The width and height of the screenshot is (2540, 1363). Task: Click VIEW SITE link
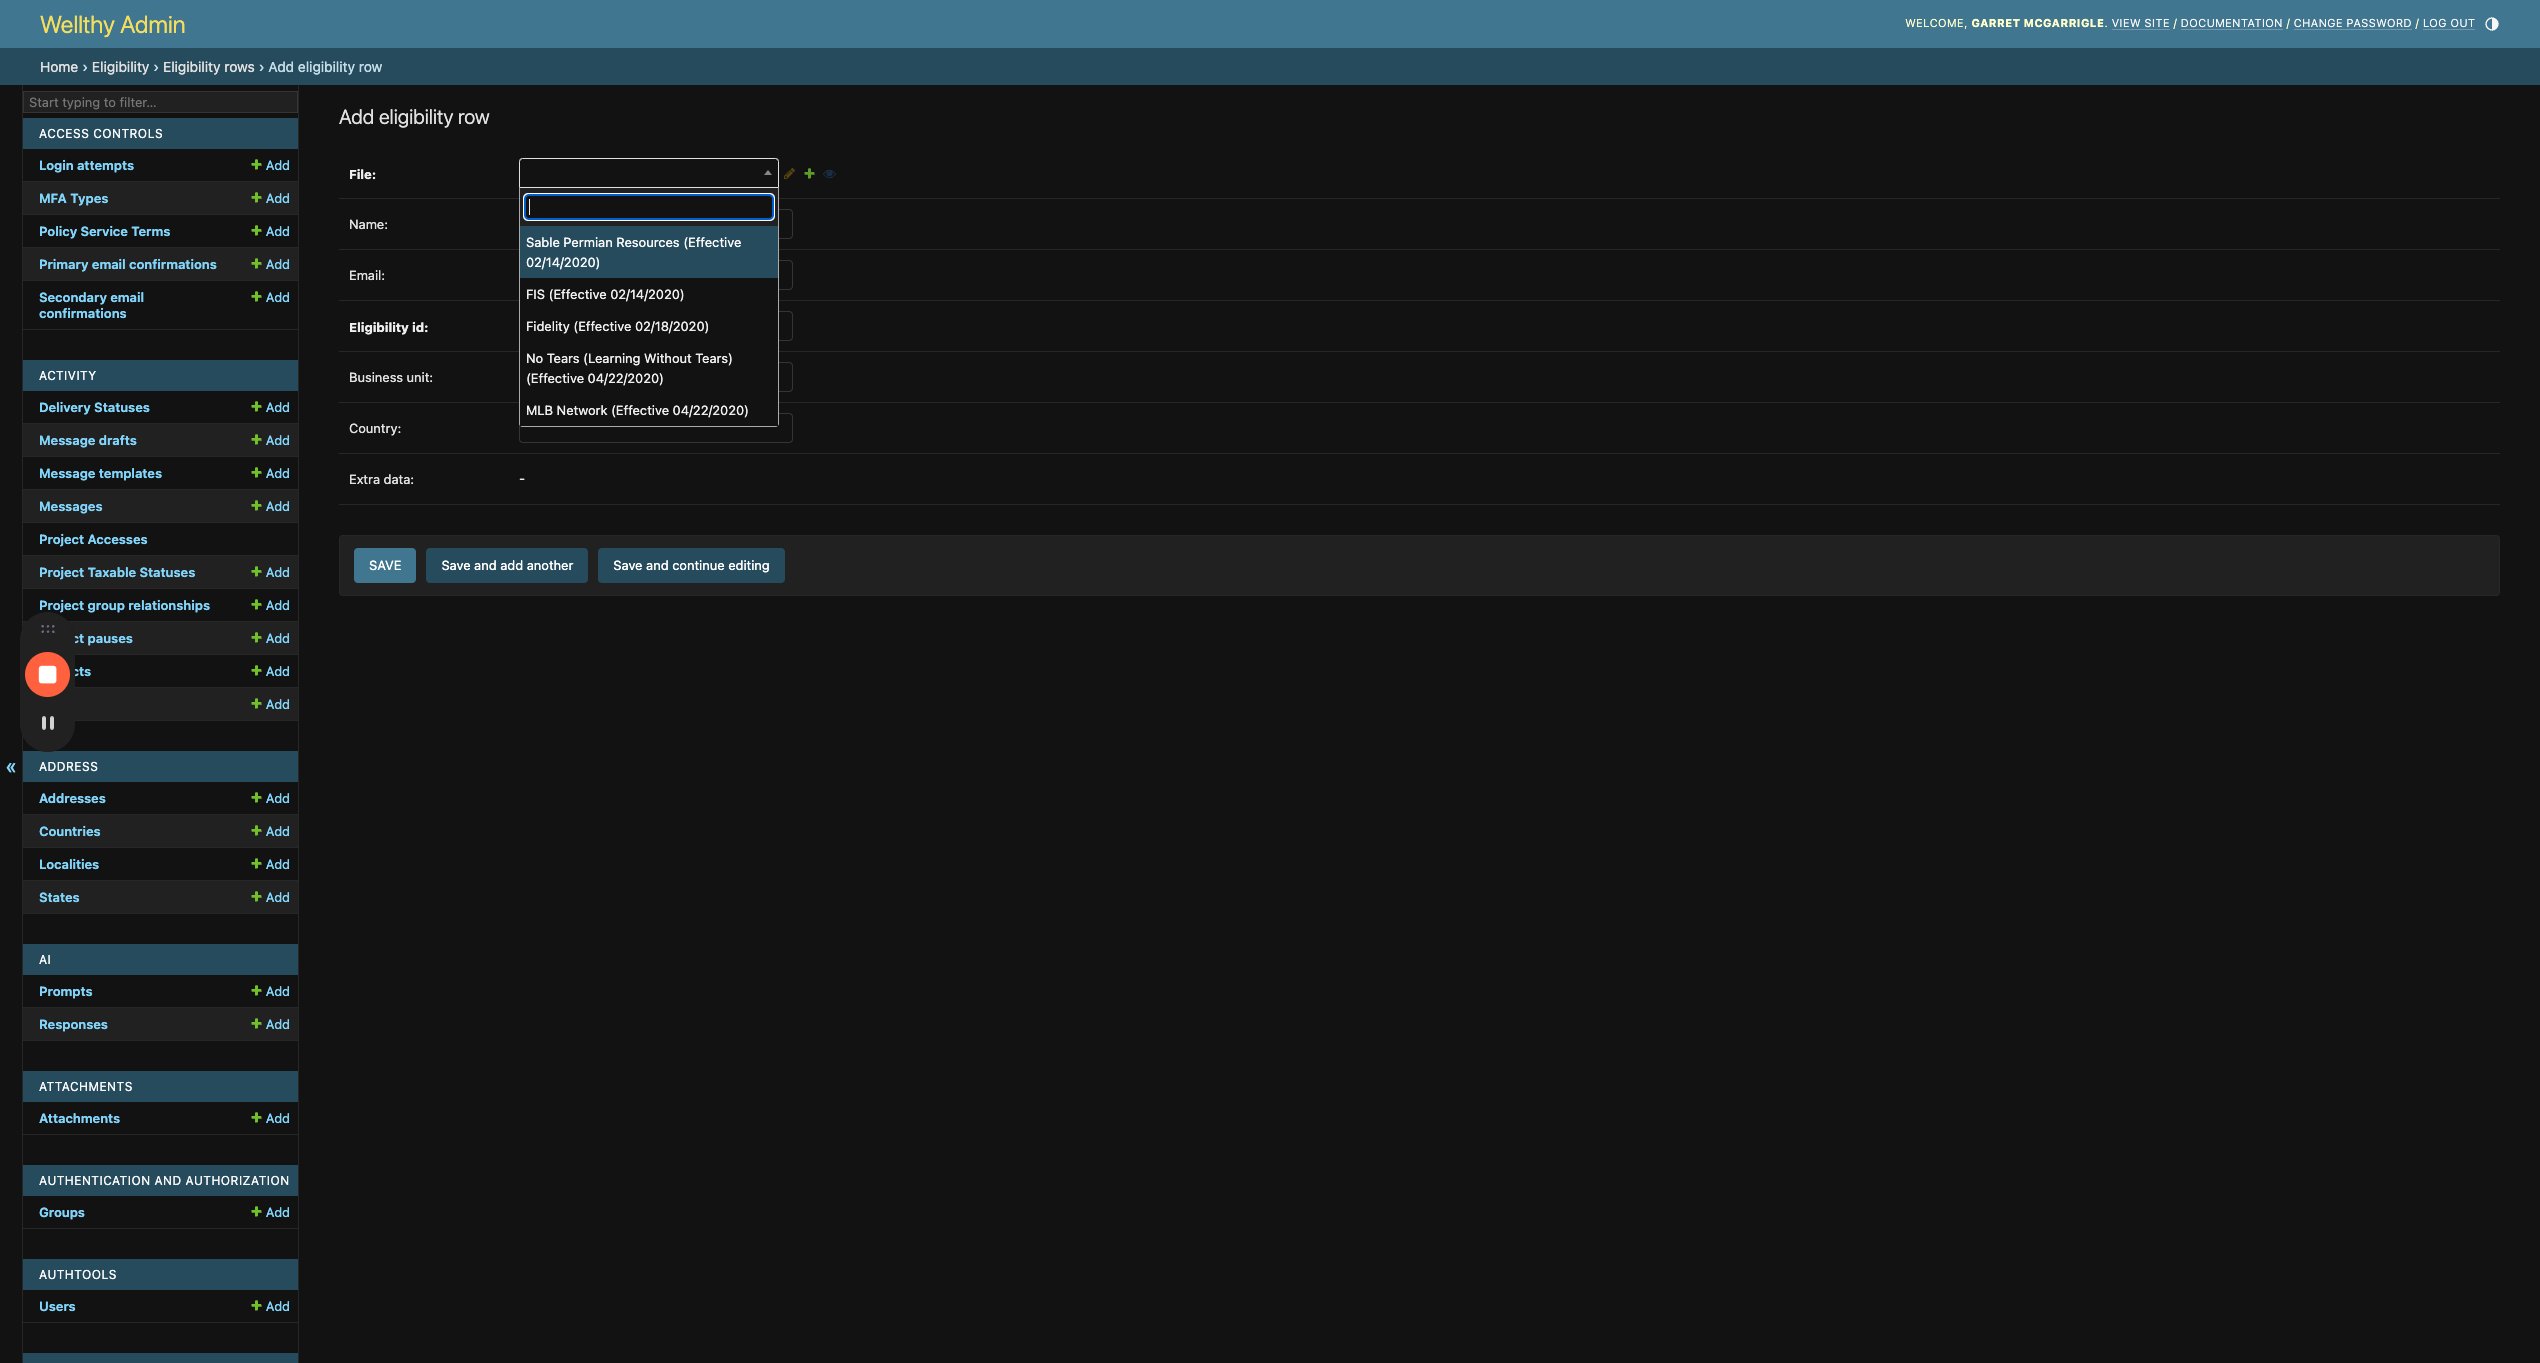coord(2140,23)
